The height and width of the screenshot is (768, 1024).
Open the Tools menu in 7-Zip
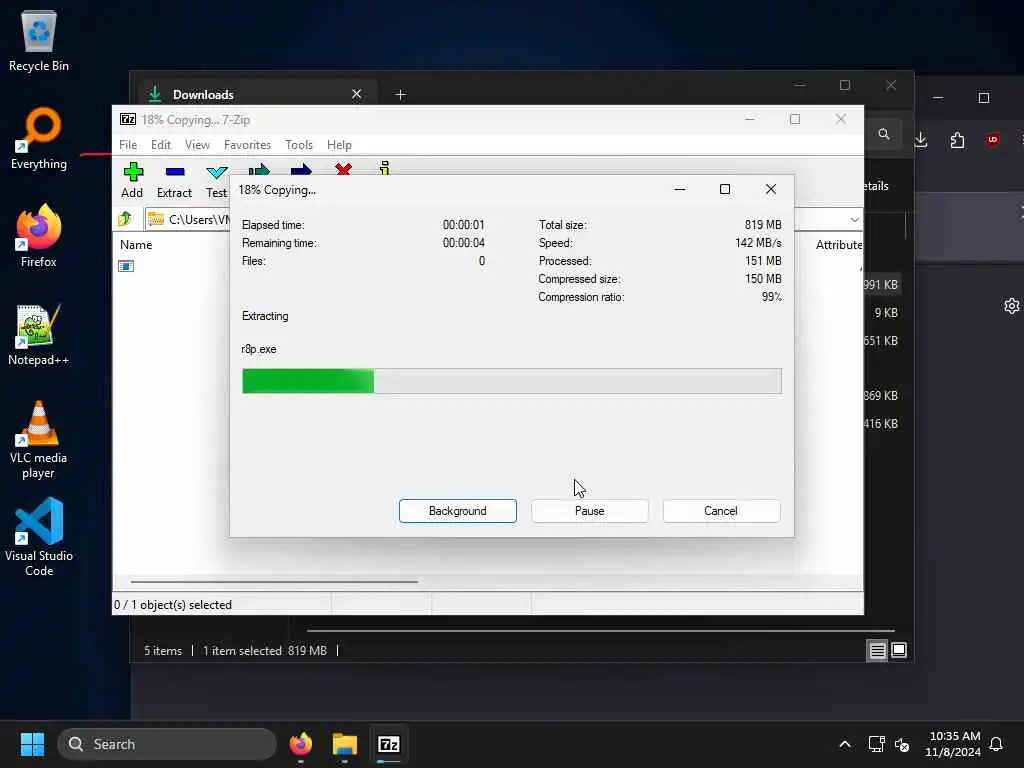[299, 145]
